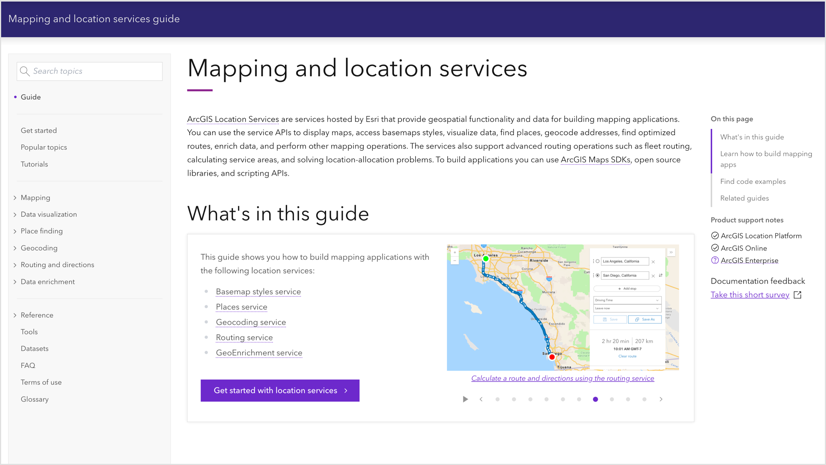Screen dimensions: 826x465
Task: Click the routing map thumbnail
Action: (x=563, y=307)
